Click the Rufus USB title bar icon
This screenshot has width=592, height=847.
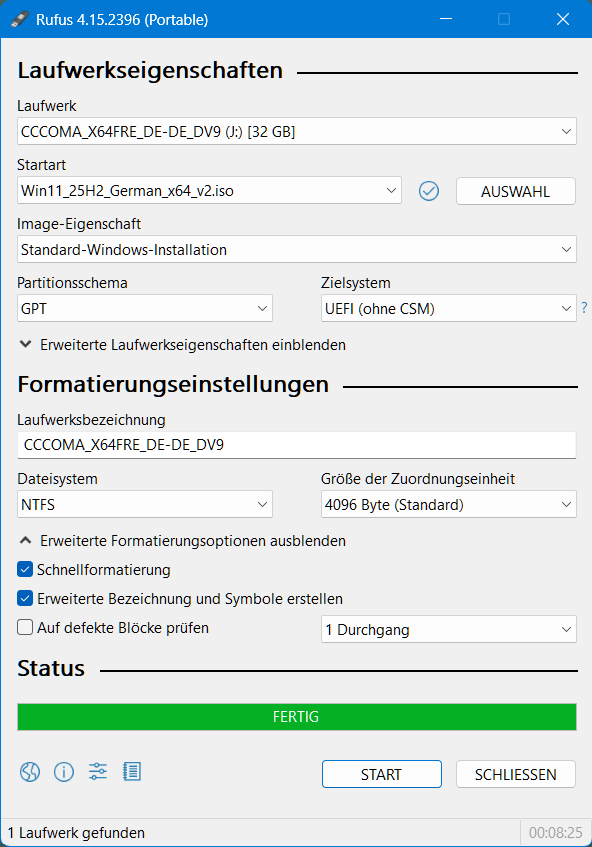19,19
